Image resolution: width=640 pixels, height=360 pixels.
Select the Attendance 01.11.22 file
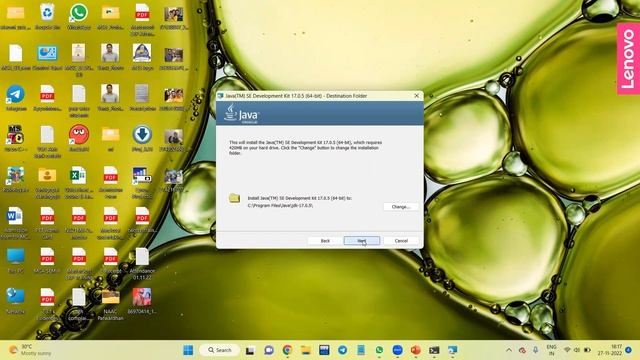142,264
